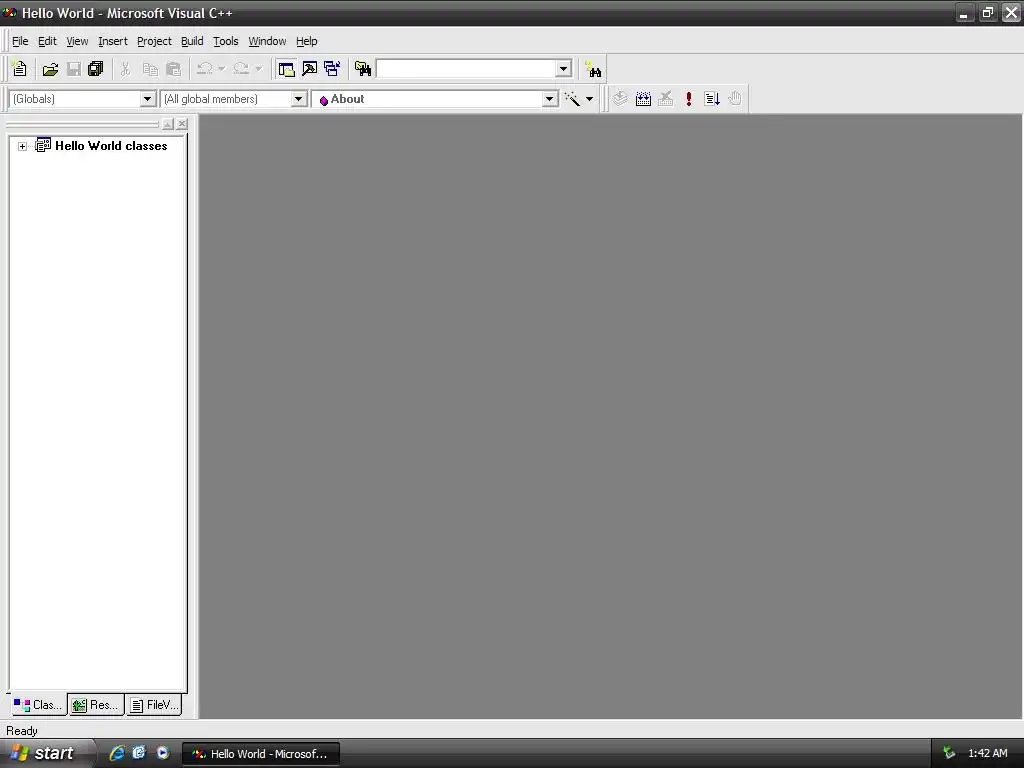This screenshot has height=768, width=1024.
Task: Open the Window menu
Action: point(267,41)
